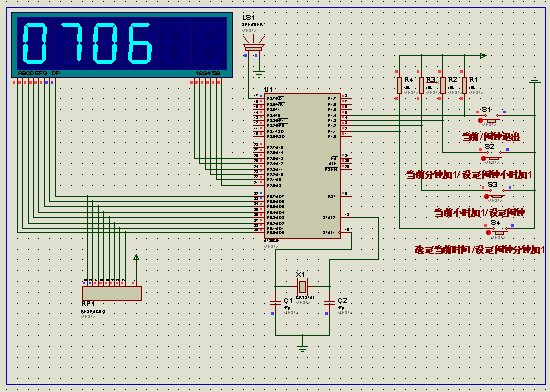The height and width of the screenshot is (392, 550).
Task: Toggle the red latch dot on switch S4
Action: pyautogui.click(x=489, y=232)
